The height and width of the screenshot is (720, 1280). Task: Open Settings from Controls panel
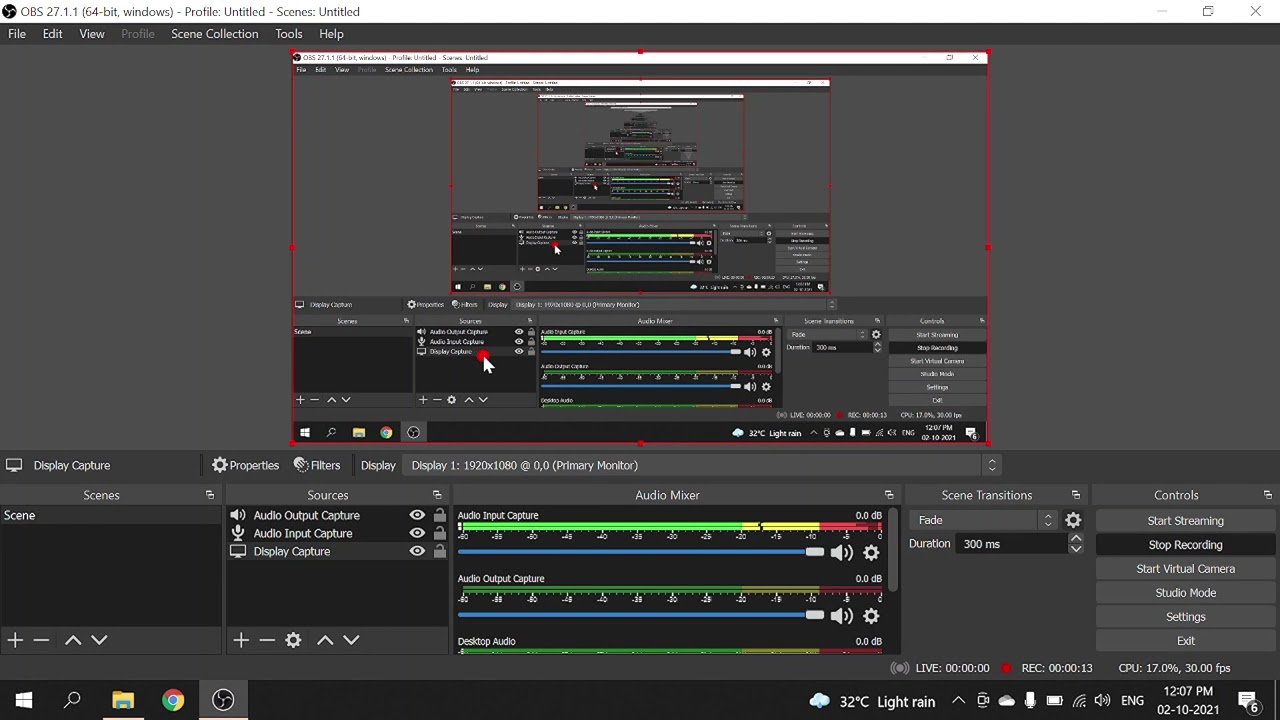pos(1185,617)
